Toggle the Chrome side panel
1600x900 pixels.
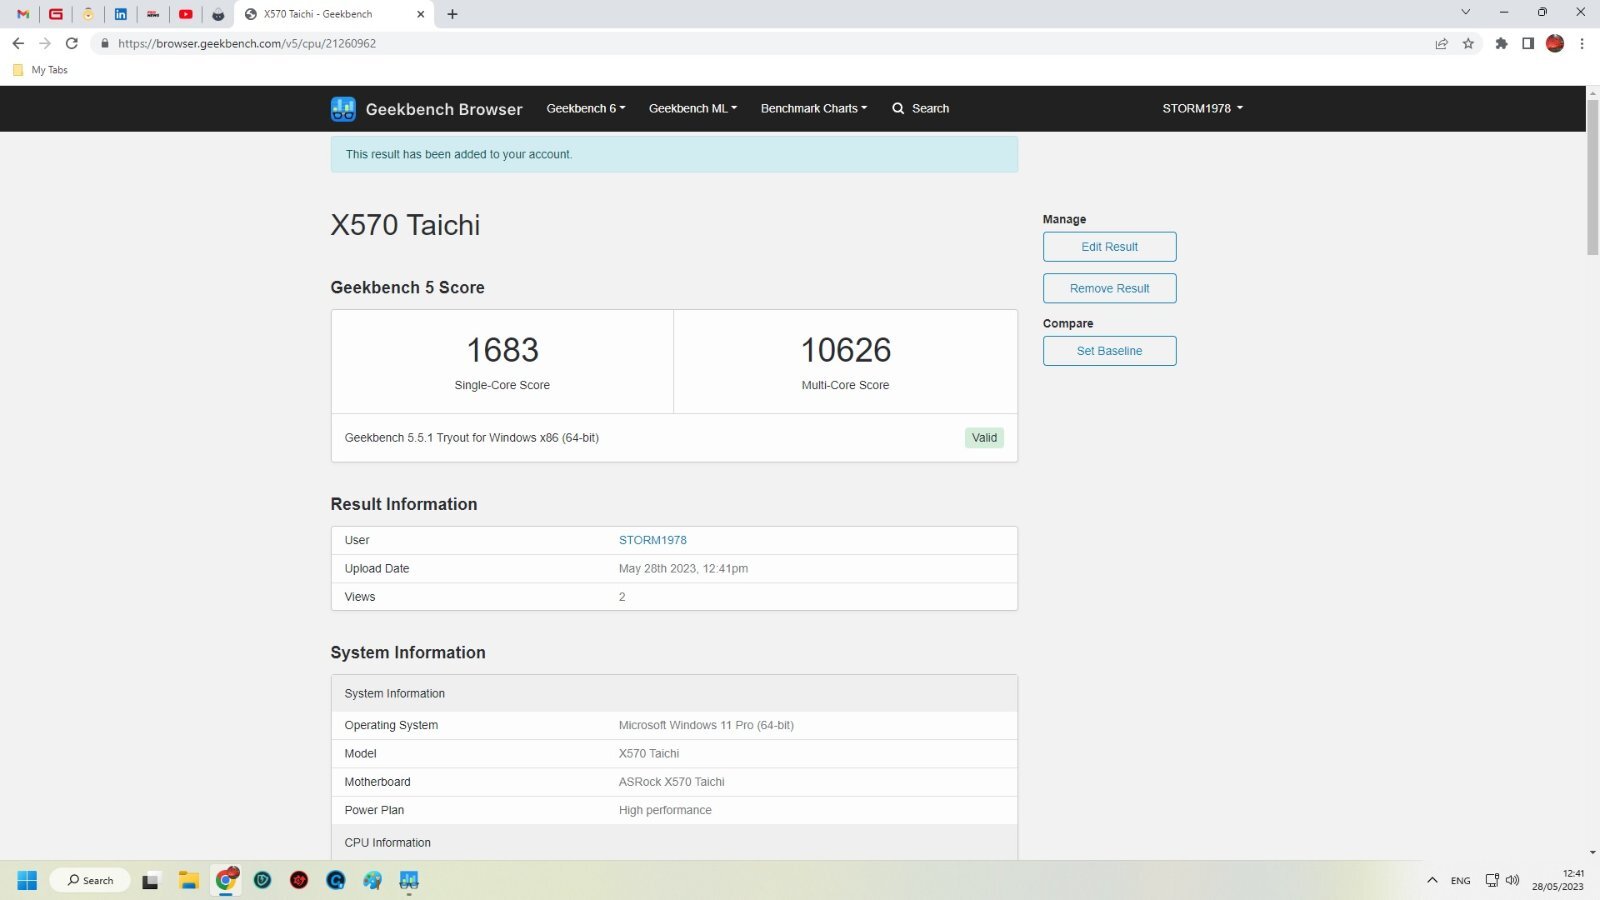click(1528, 43)
